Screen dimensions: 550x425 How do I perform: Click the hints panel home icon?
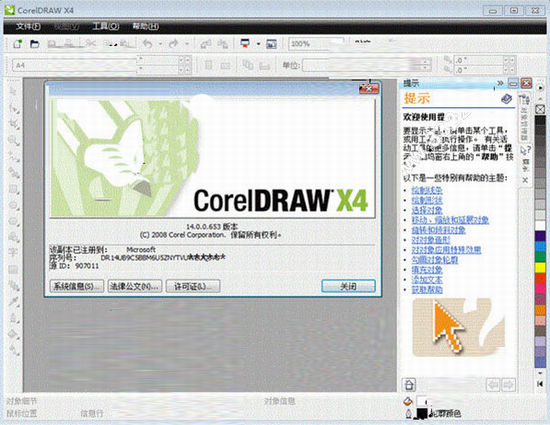409,385
